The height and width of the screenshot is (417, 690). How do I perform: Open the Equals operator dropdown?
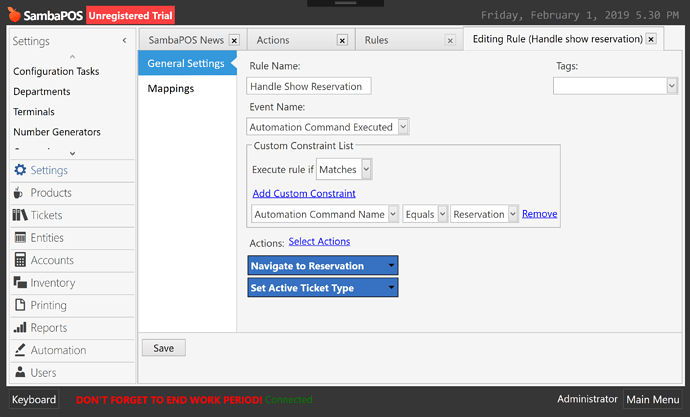[443, 214]
